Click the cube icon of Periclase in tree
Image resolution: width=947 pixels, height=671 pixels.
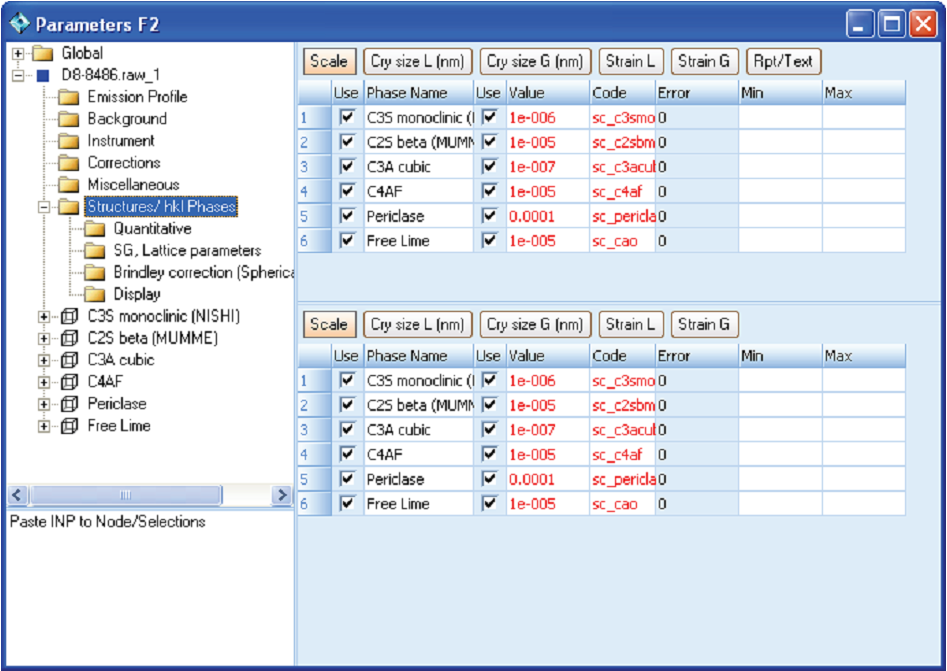(69, 403)
